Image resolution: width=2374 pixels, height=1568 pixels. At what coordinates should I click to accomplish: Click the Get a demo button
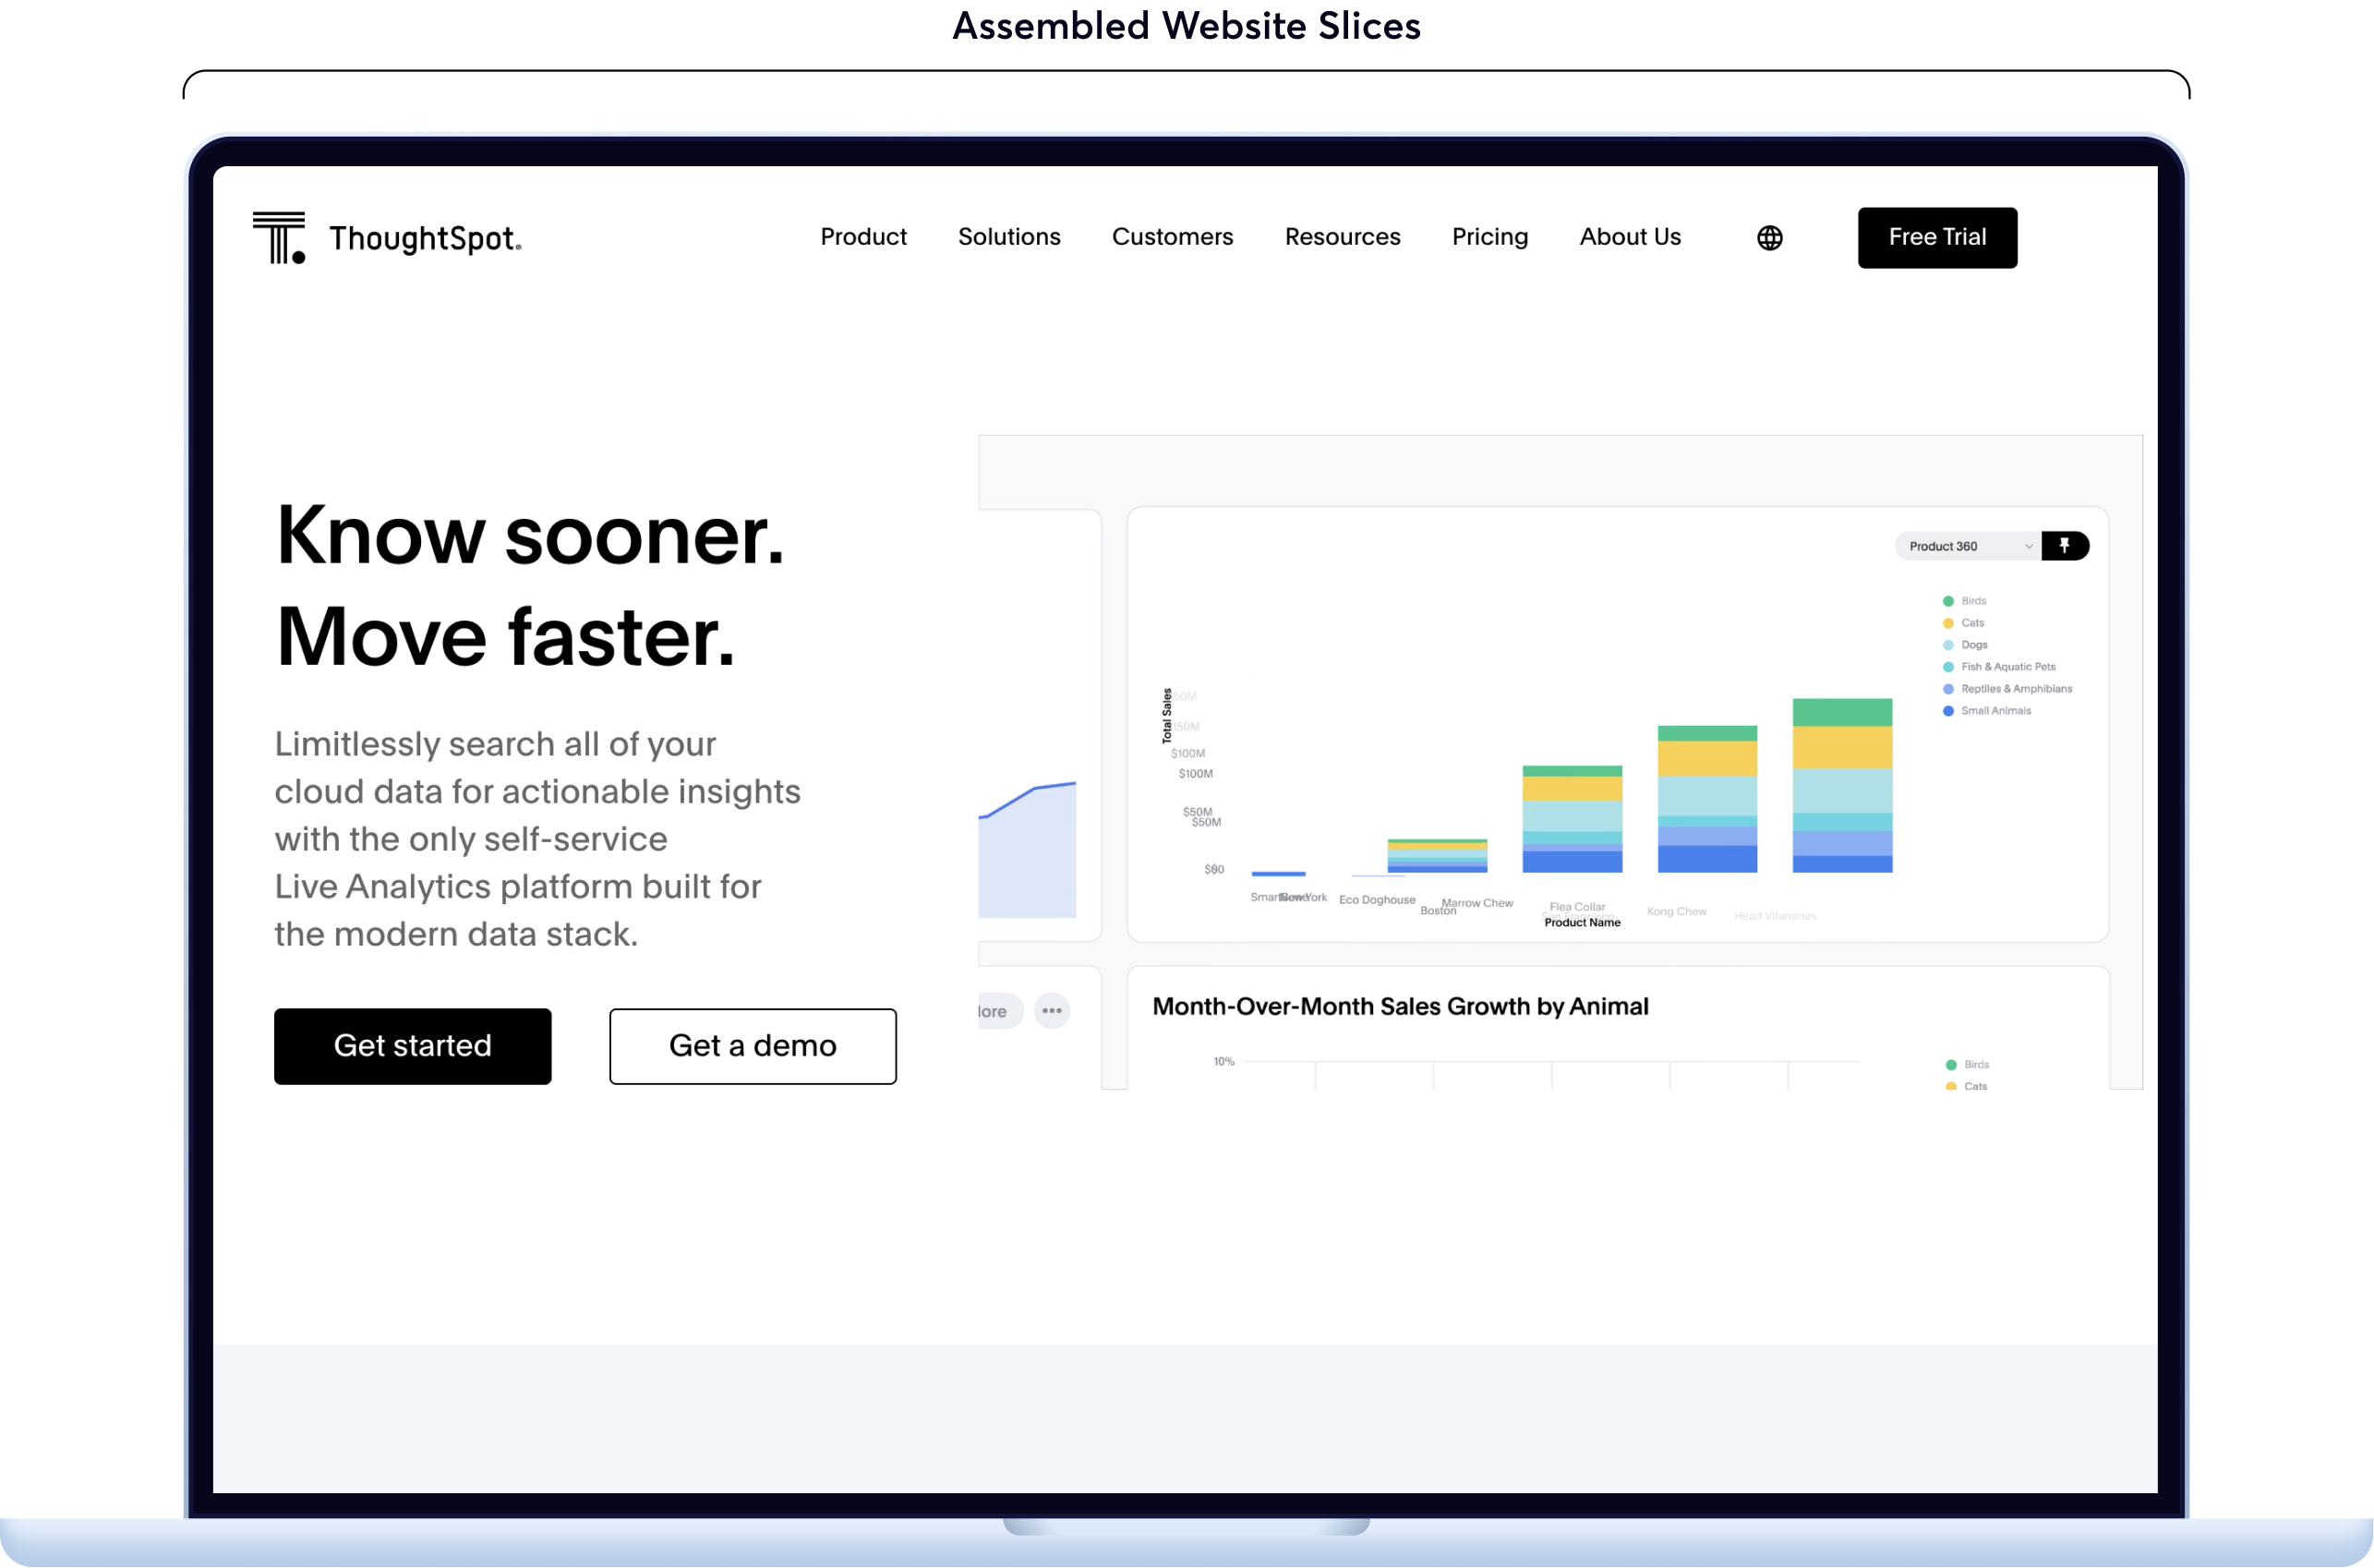pos(752,1046)
